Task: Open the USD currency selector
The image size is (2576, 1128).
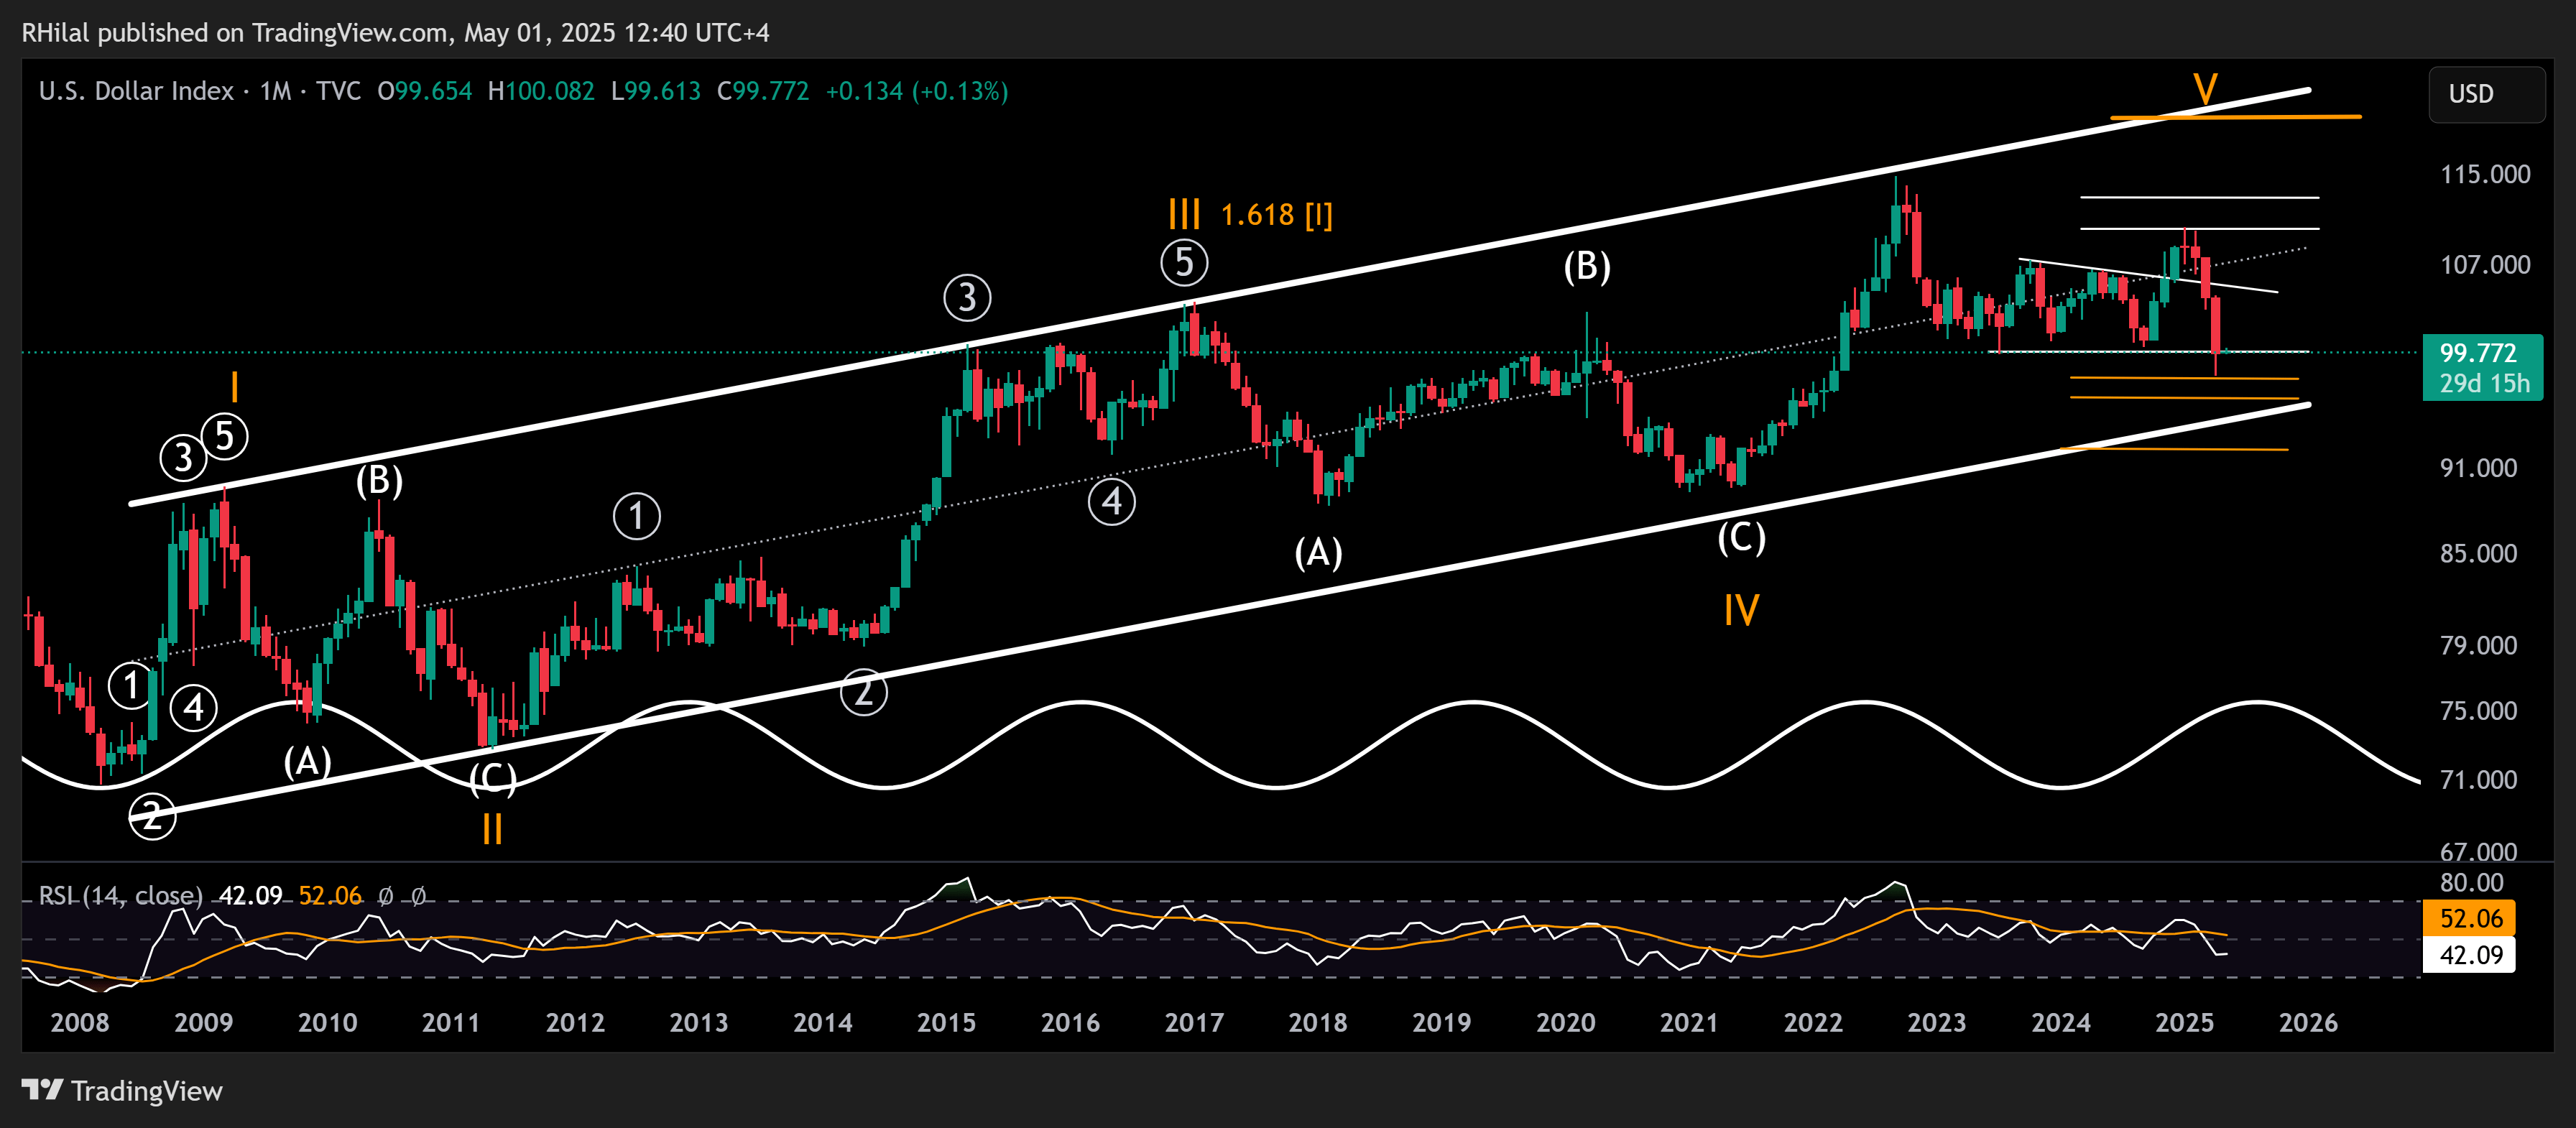Action: (2486, 94)
